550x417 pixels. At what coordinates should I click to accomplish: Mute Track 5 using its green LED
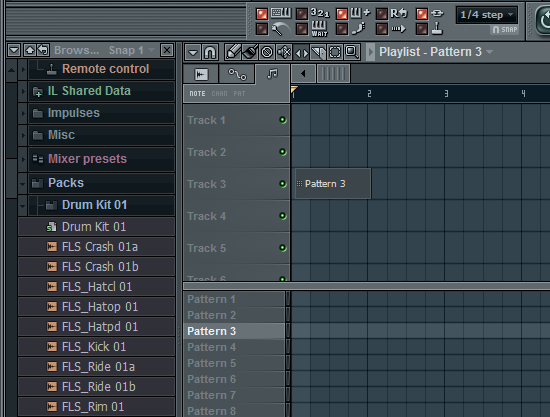click(283, 248)
